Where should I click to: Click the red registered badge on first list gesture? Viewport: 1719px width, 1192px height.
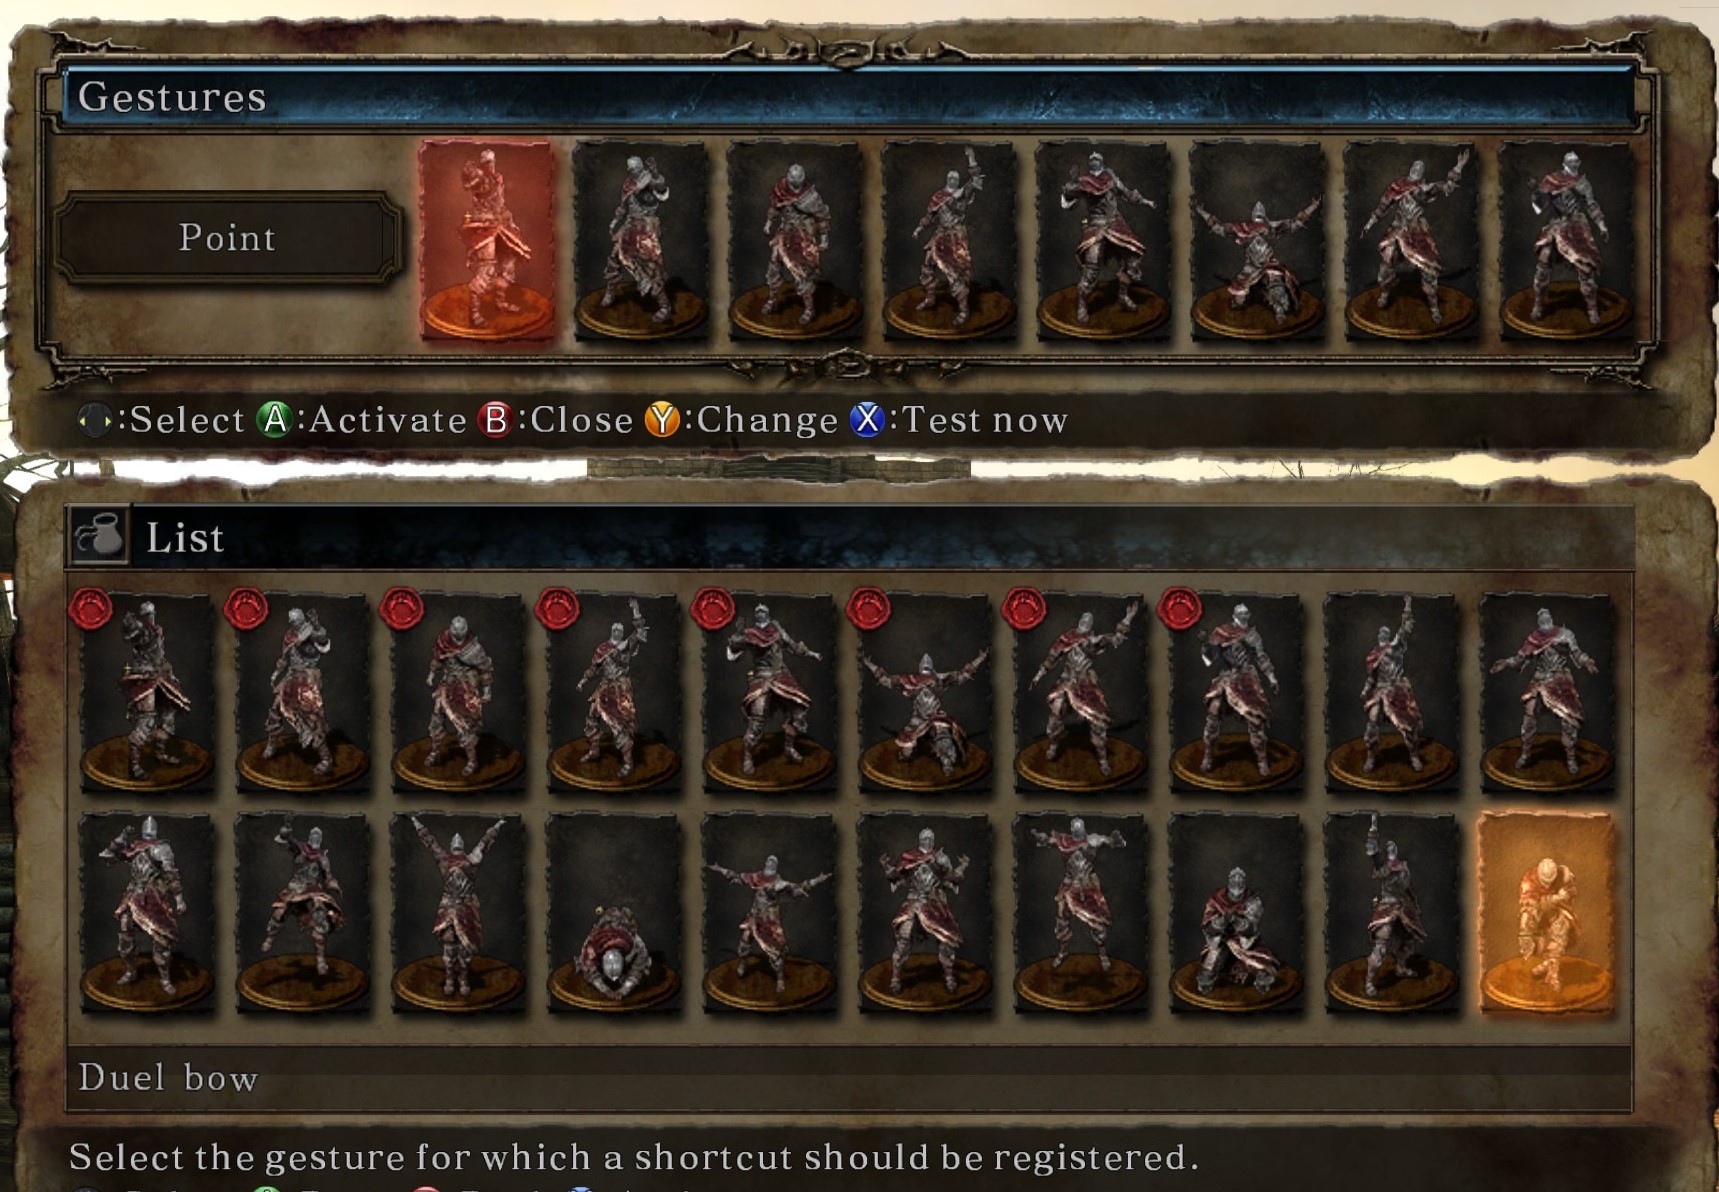(x=91, y=609)
